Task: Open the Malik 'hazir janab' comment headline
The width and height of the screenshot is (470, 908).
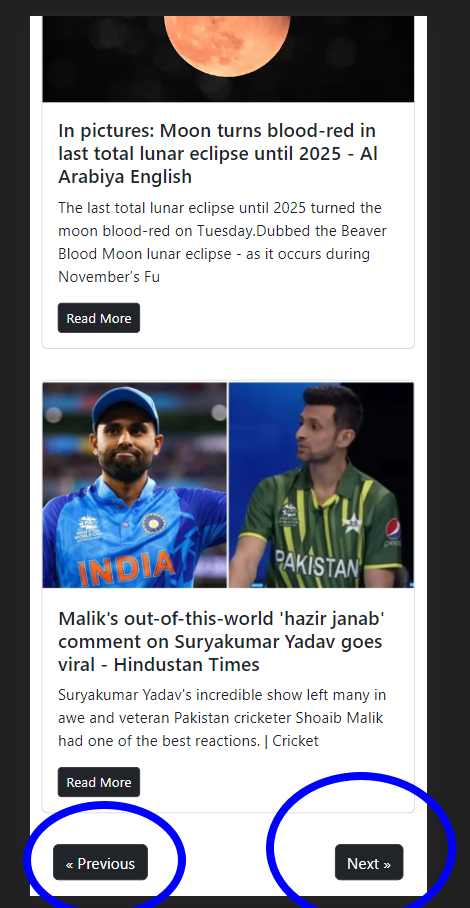Action: click(x=222, y=641)
